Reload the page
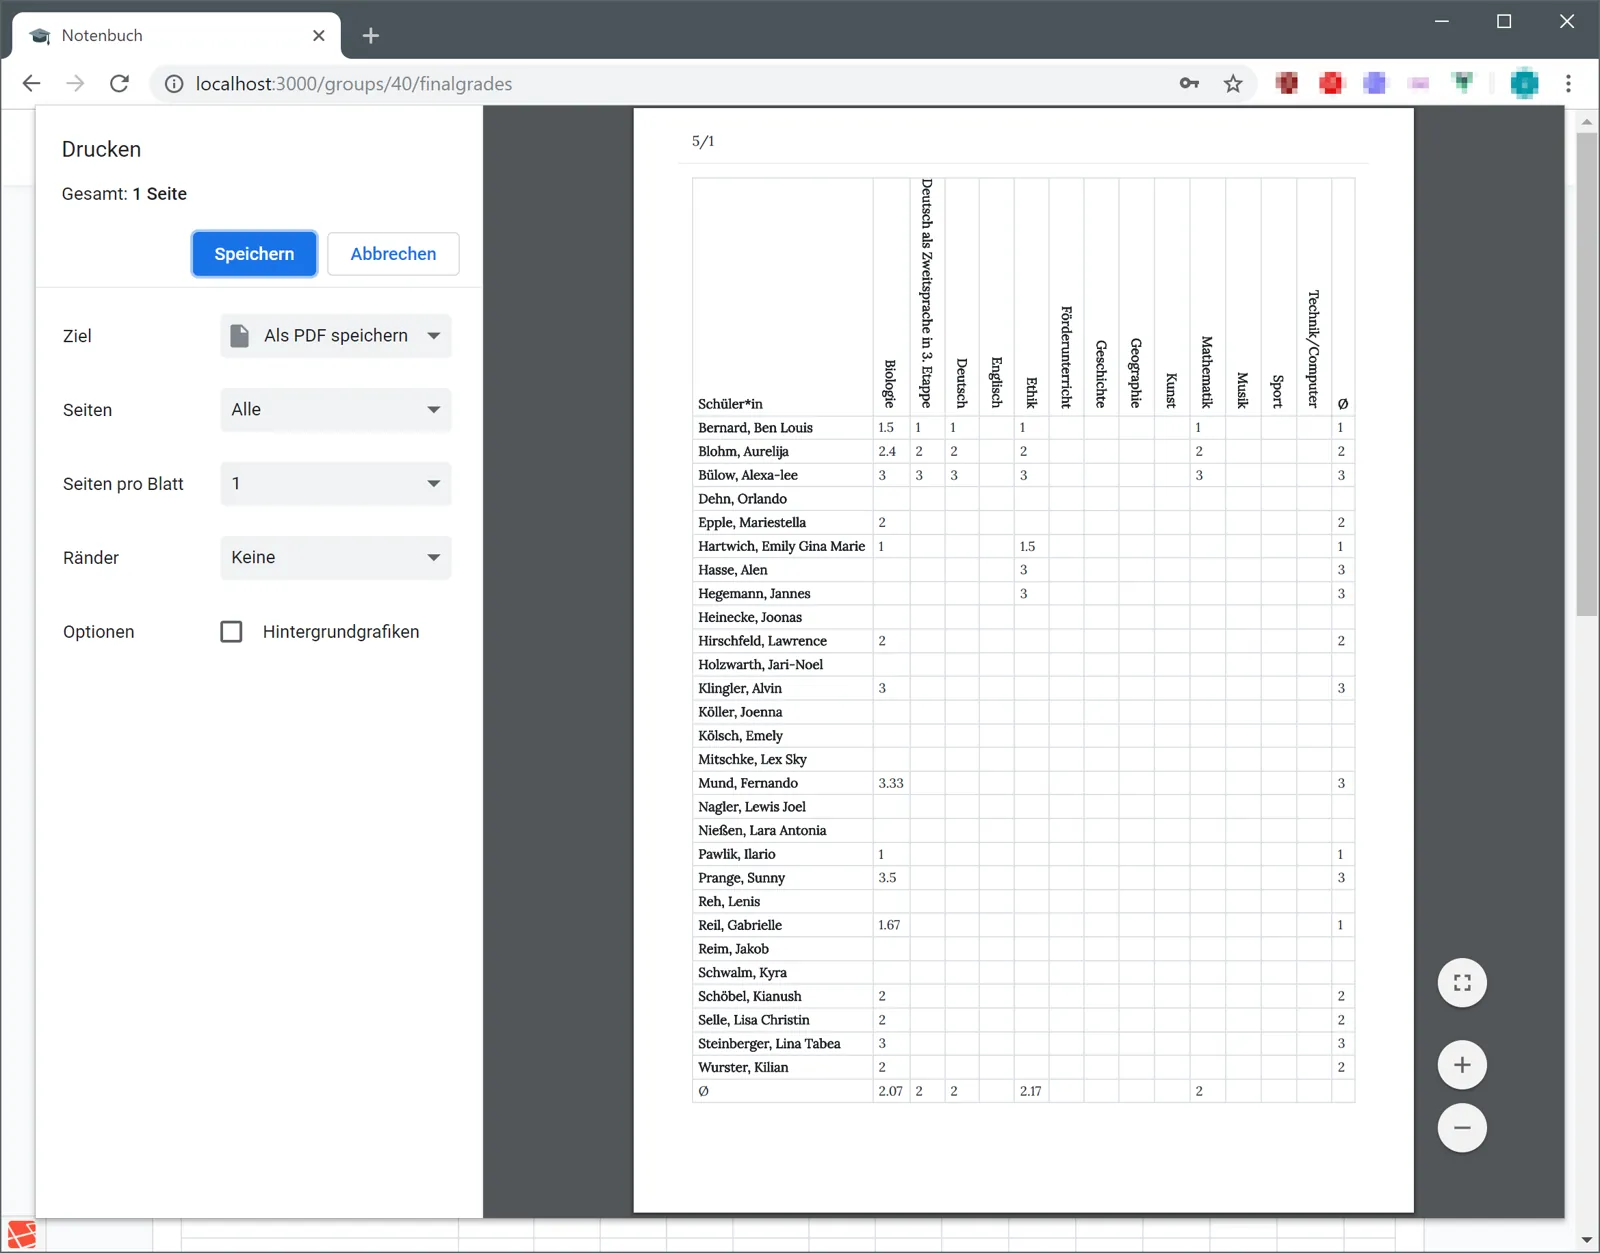 [x=119, y=84]
